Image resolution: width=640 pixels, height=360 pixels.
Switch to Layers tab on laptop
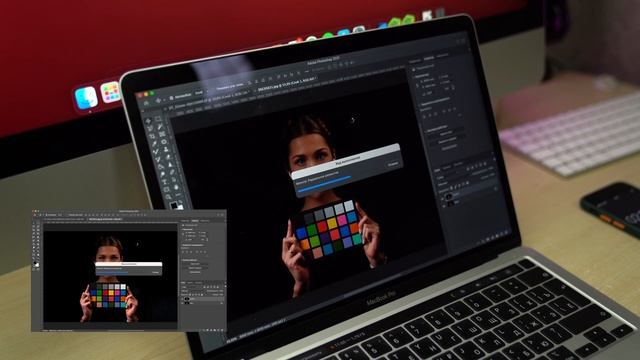tap(437, 170)
